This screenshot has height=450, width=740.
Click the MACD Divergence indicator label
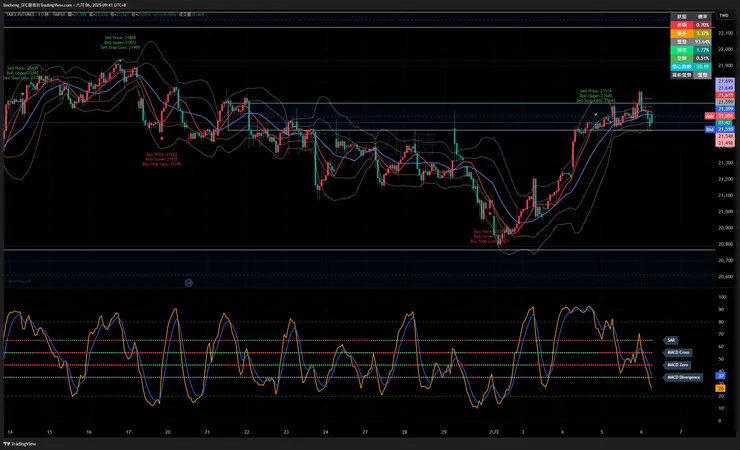point(683,377)
